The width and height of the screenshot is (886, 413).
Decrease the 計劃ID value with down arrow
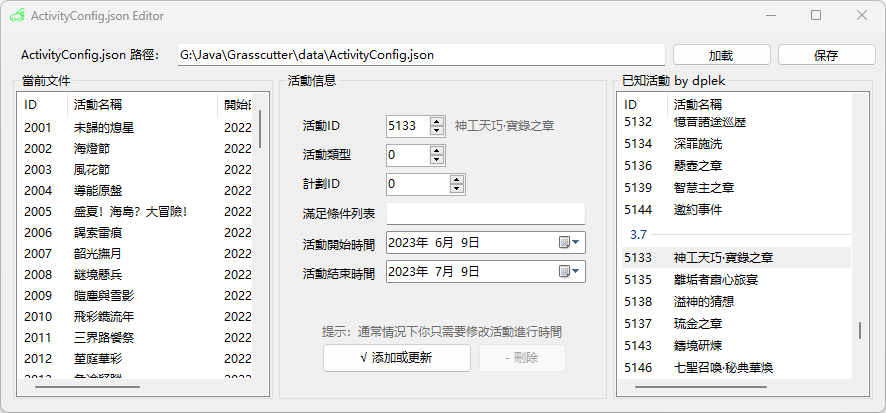(457, 188)
